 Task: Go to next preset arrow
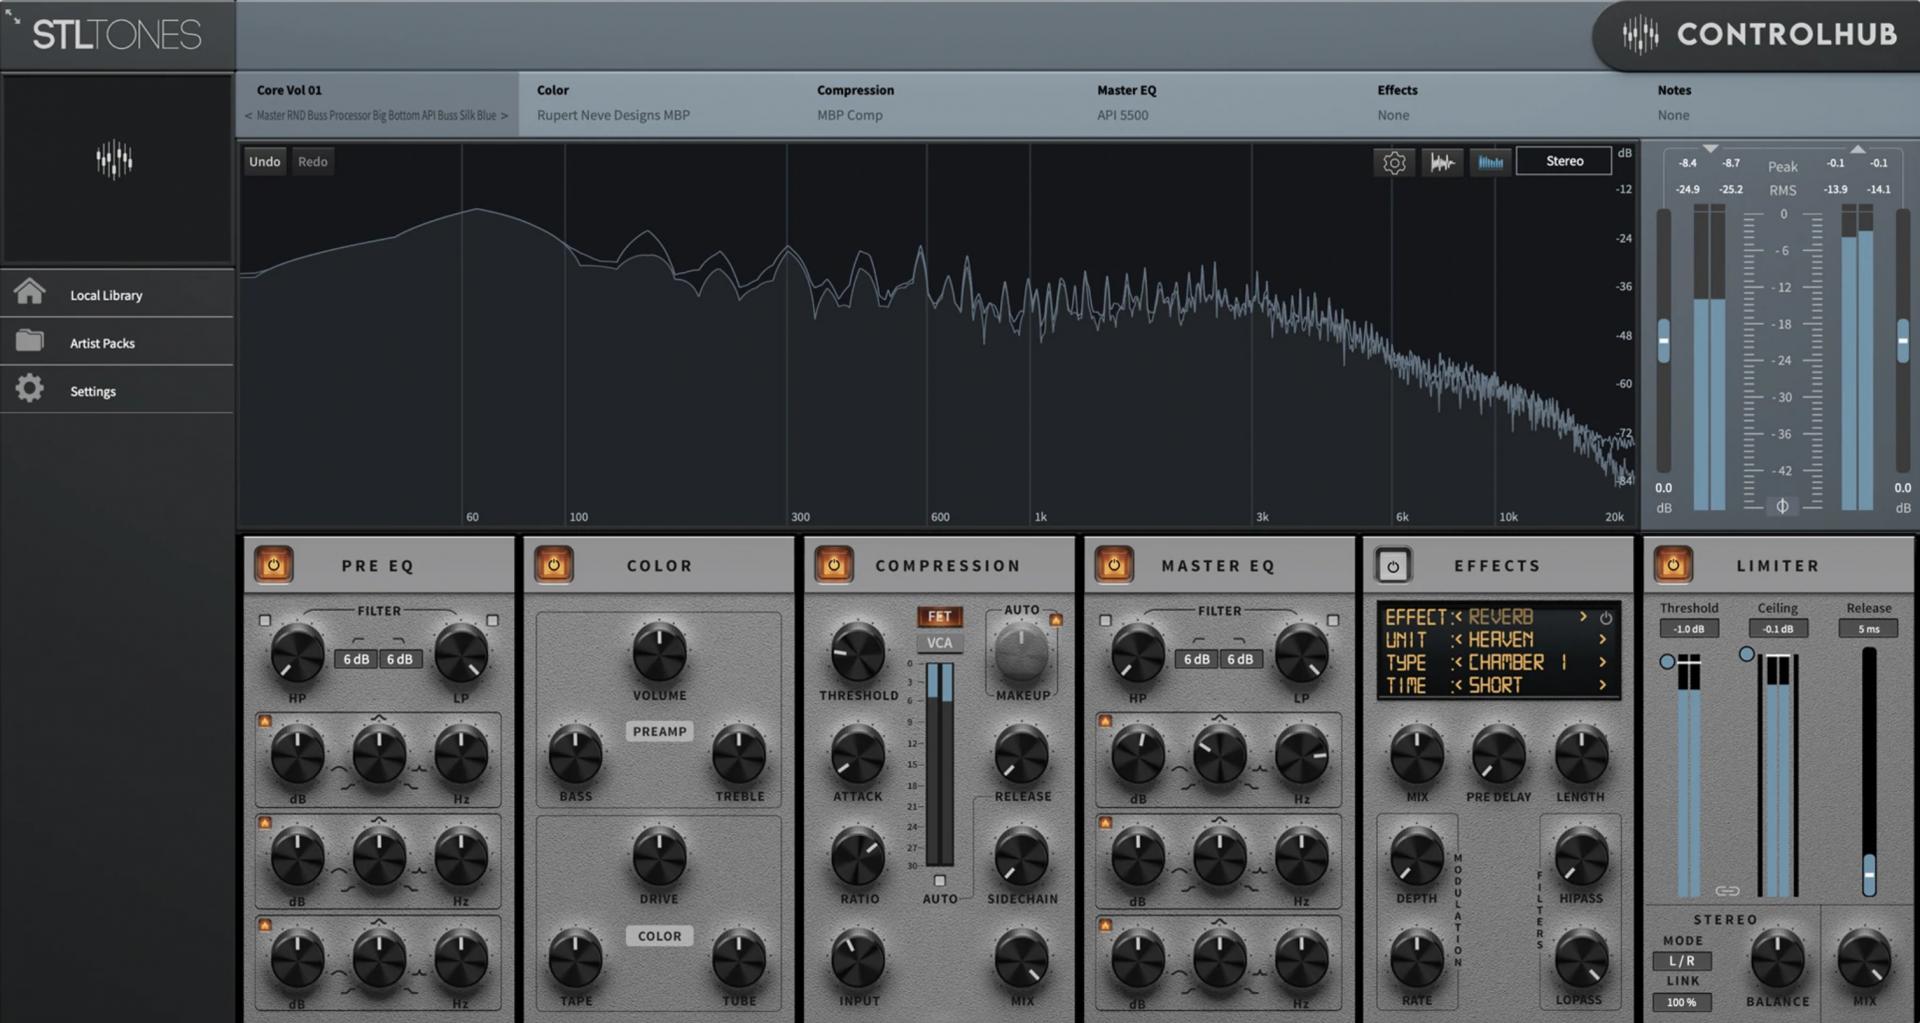(504, 116)
